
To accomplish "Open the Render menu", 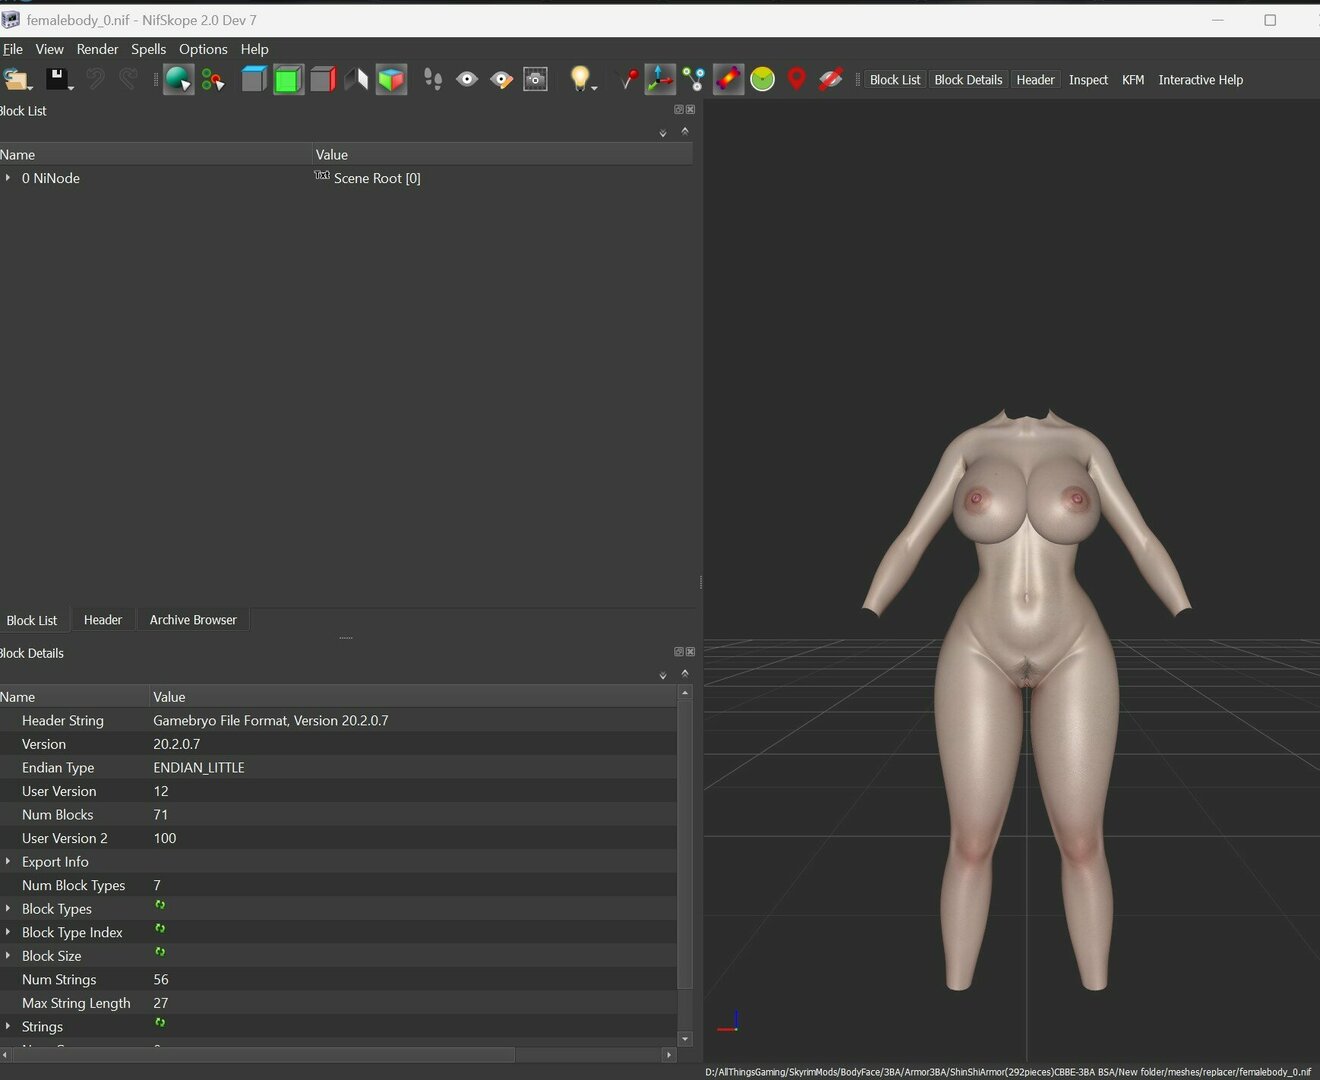I will (97, 49).
